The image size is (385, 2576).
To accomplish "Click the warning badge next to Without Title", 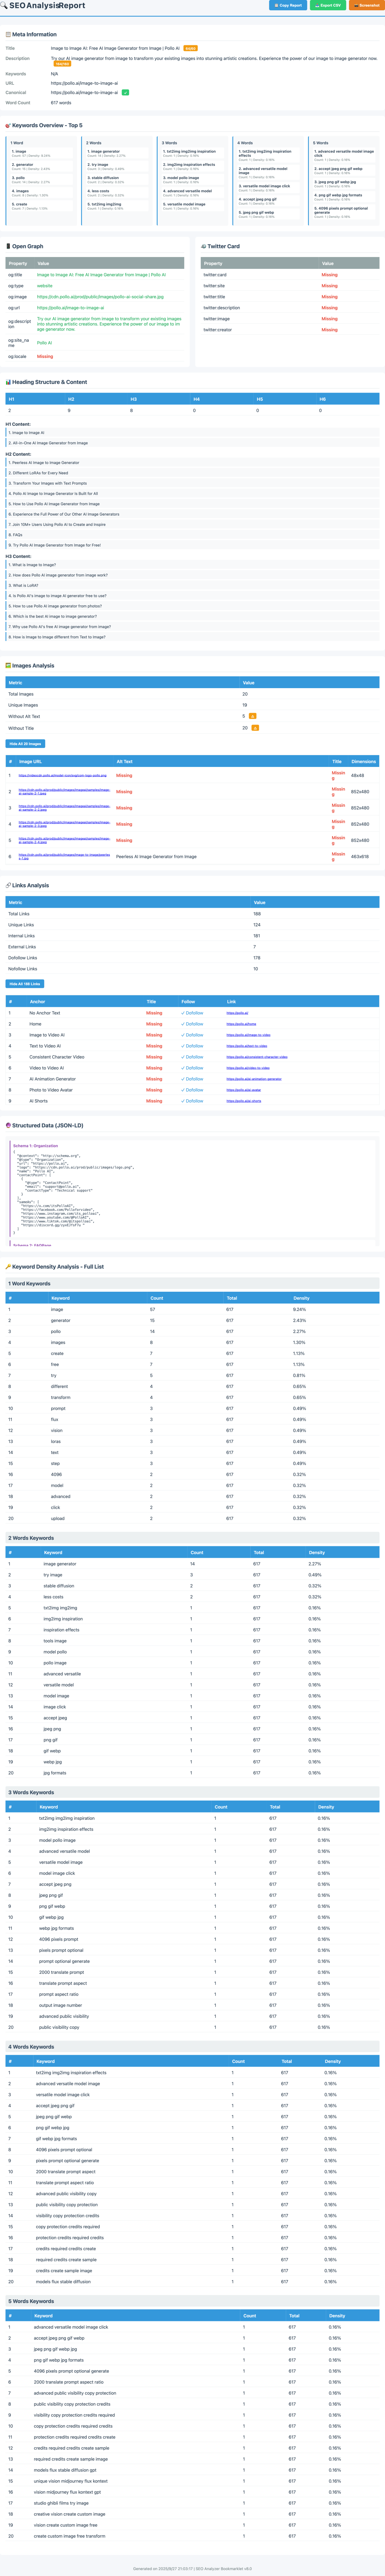I will pos(254,728).
